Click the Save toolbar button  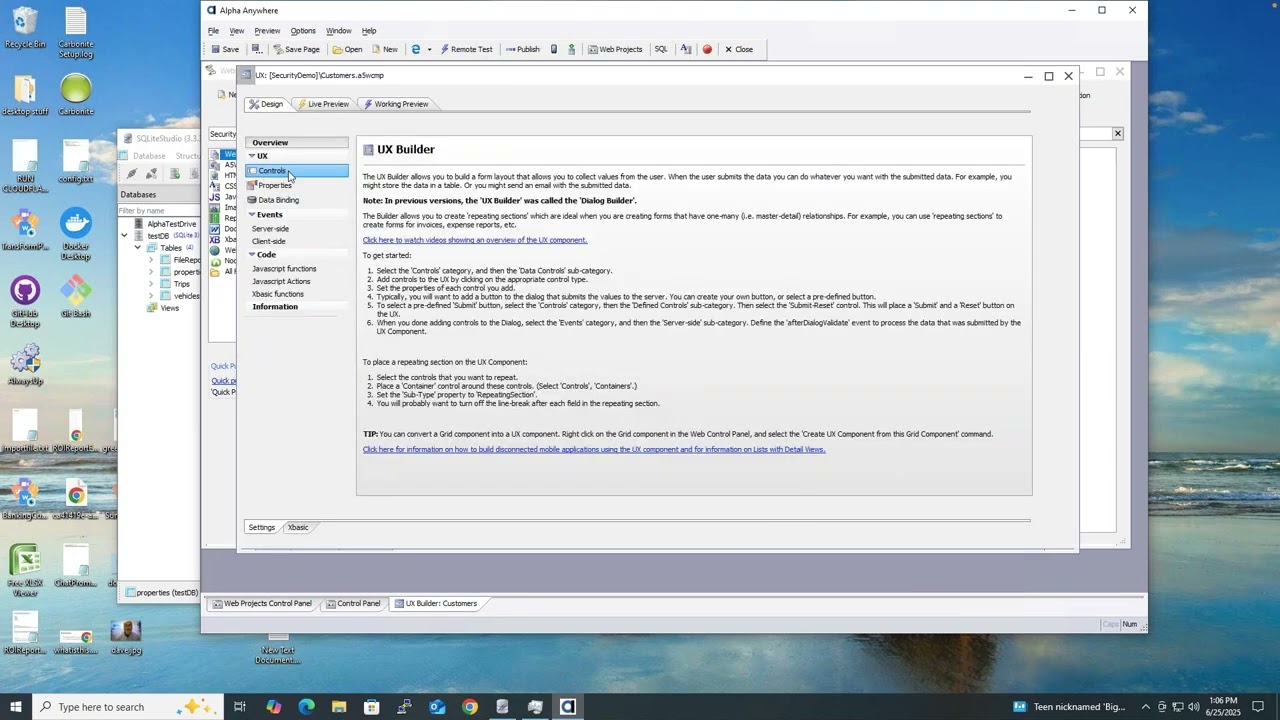[x=225, y=49]
